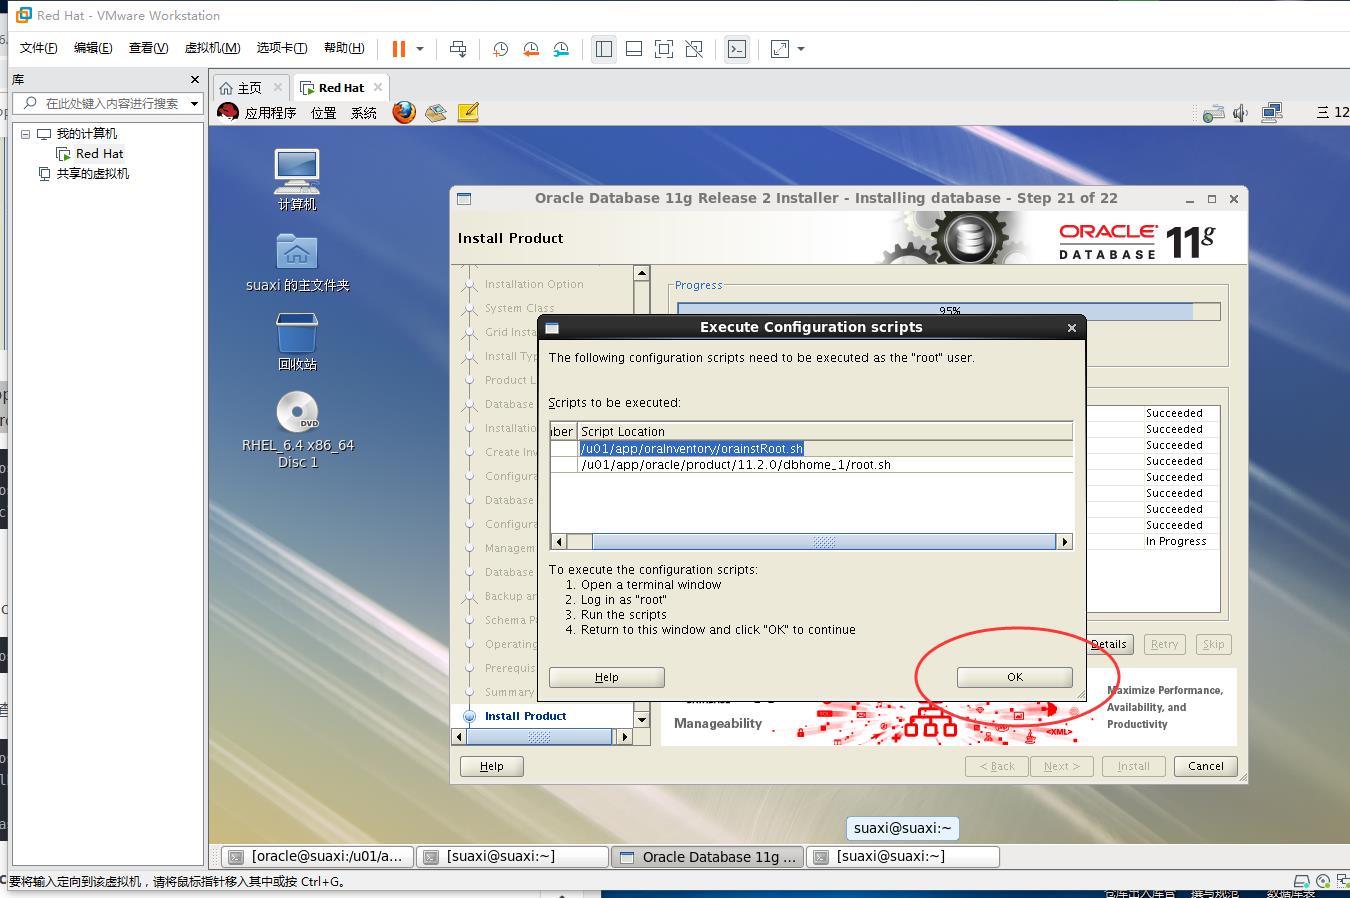
Task: Open window menu icon of scripts dialog titlebar
Action: coord(552,327)
